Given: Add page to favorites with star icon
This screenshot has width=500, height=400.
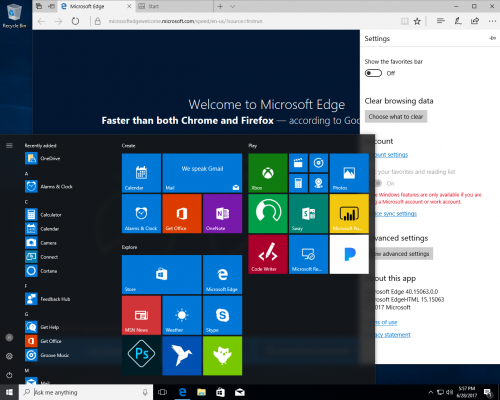Looking at the screenshot, I should 417,21.
